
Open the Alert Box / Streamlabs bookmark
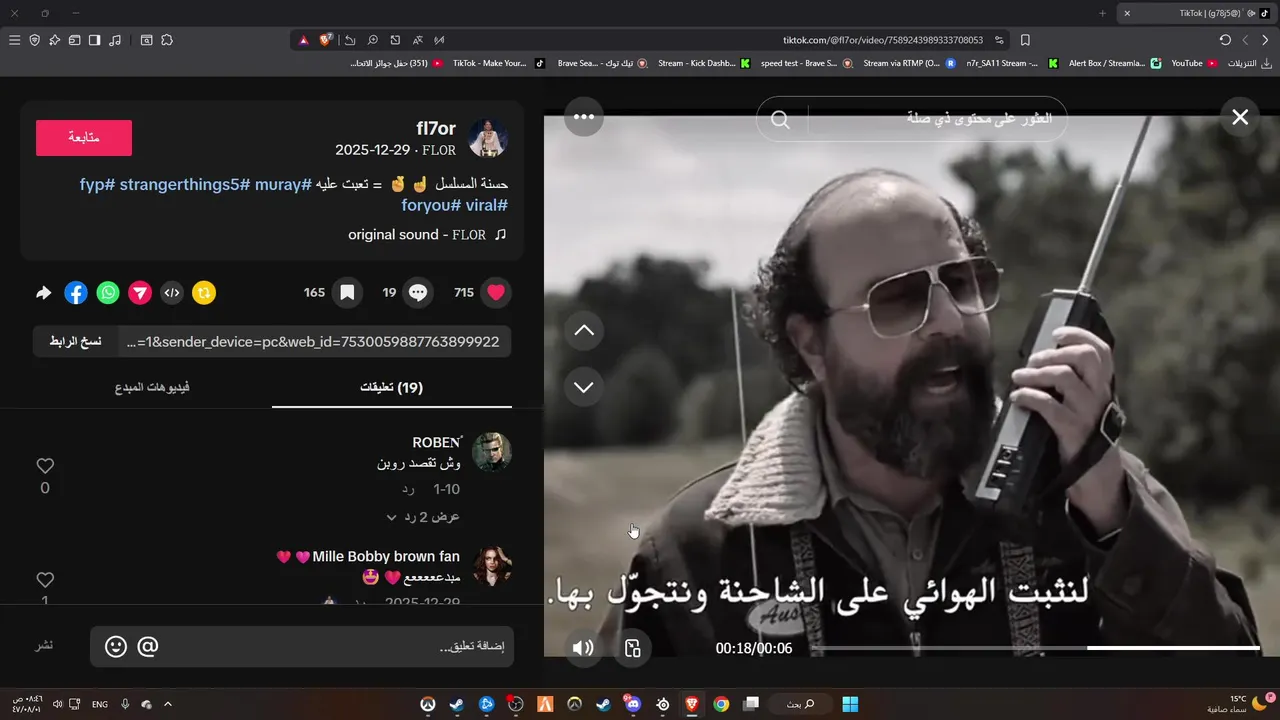coord(1114,63)
